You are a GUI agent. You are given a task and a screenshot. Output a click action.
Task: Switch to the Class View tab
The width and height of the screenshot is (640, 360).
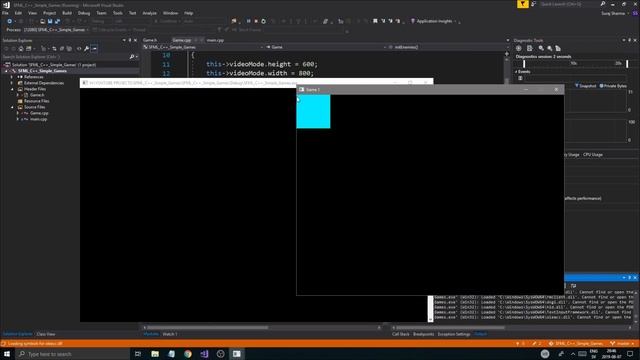point(46,334)
